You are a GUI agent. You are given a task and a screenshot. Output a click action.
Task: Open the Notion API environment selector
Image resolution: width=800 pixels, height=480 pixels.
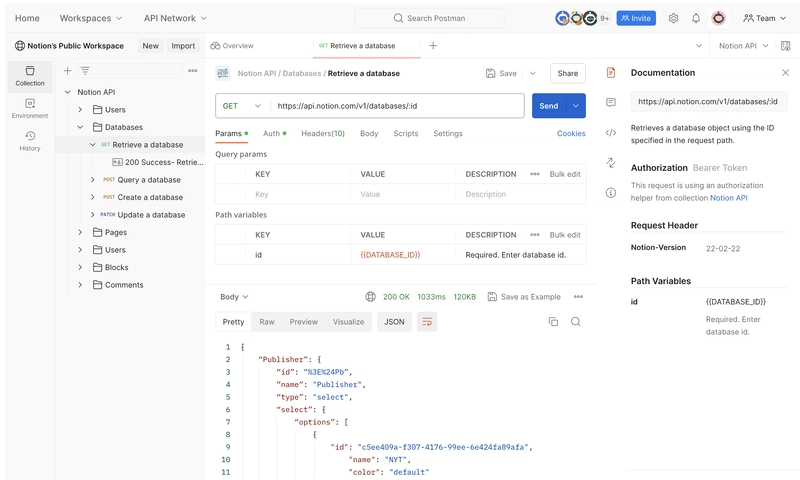[743, 46]
